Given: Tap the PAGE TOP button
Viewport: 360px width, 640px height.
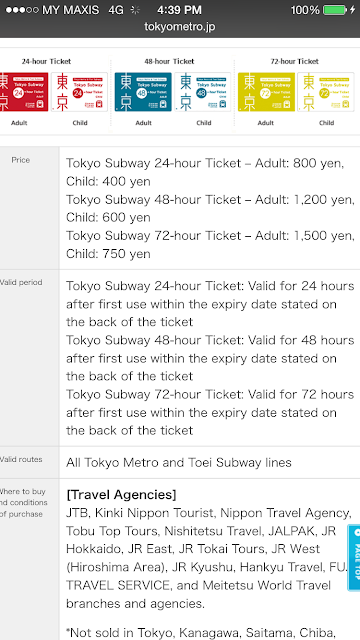Looking at the screenshot, I should coord(354,558).
